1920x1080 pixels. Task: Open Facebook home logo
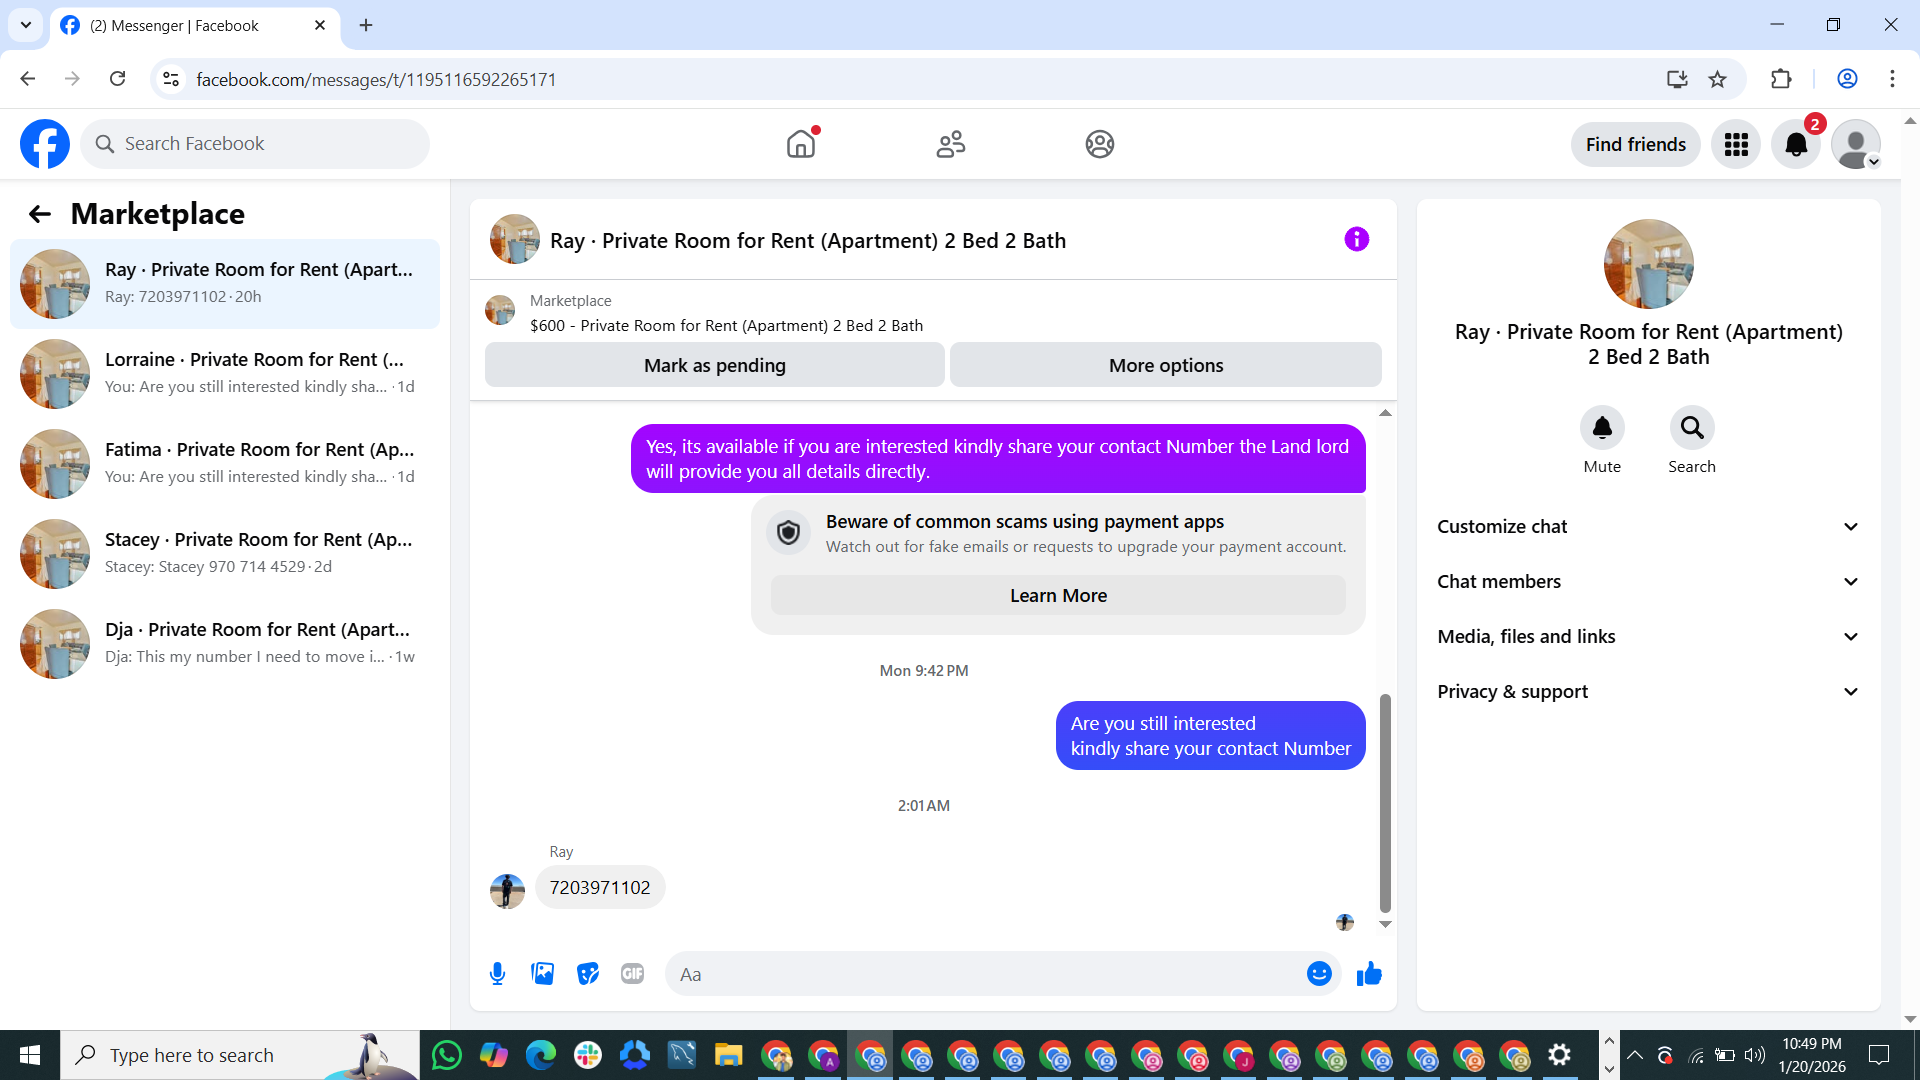pyautogui.click(x=45, y=144)
